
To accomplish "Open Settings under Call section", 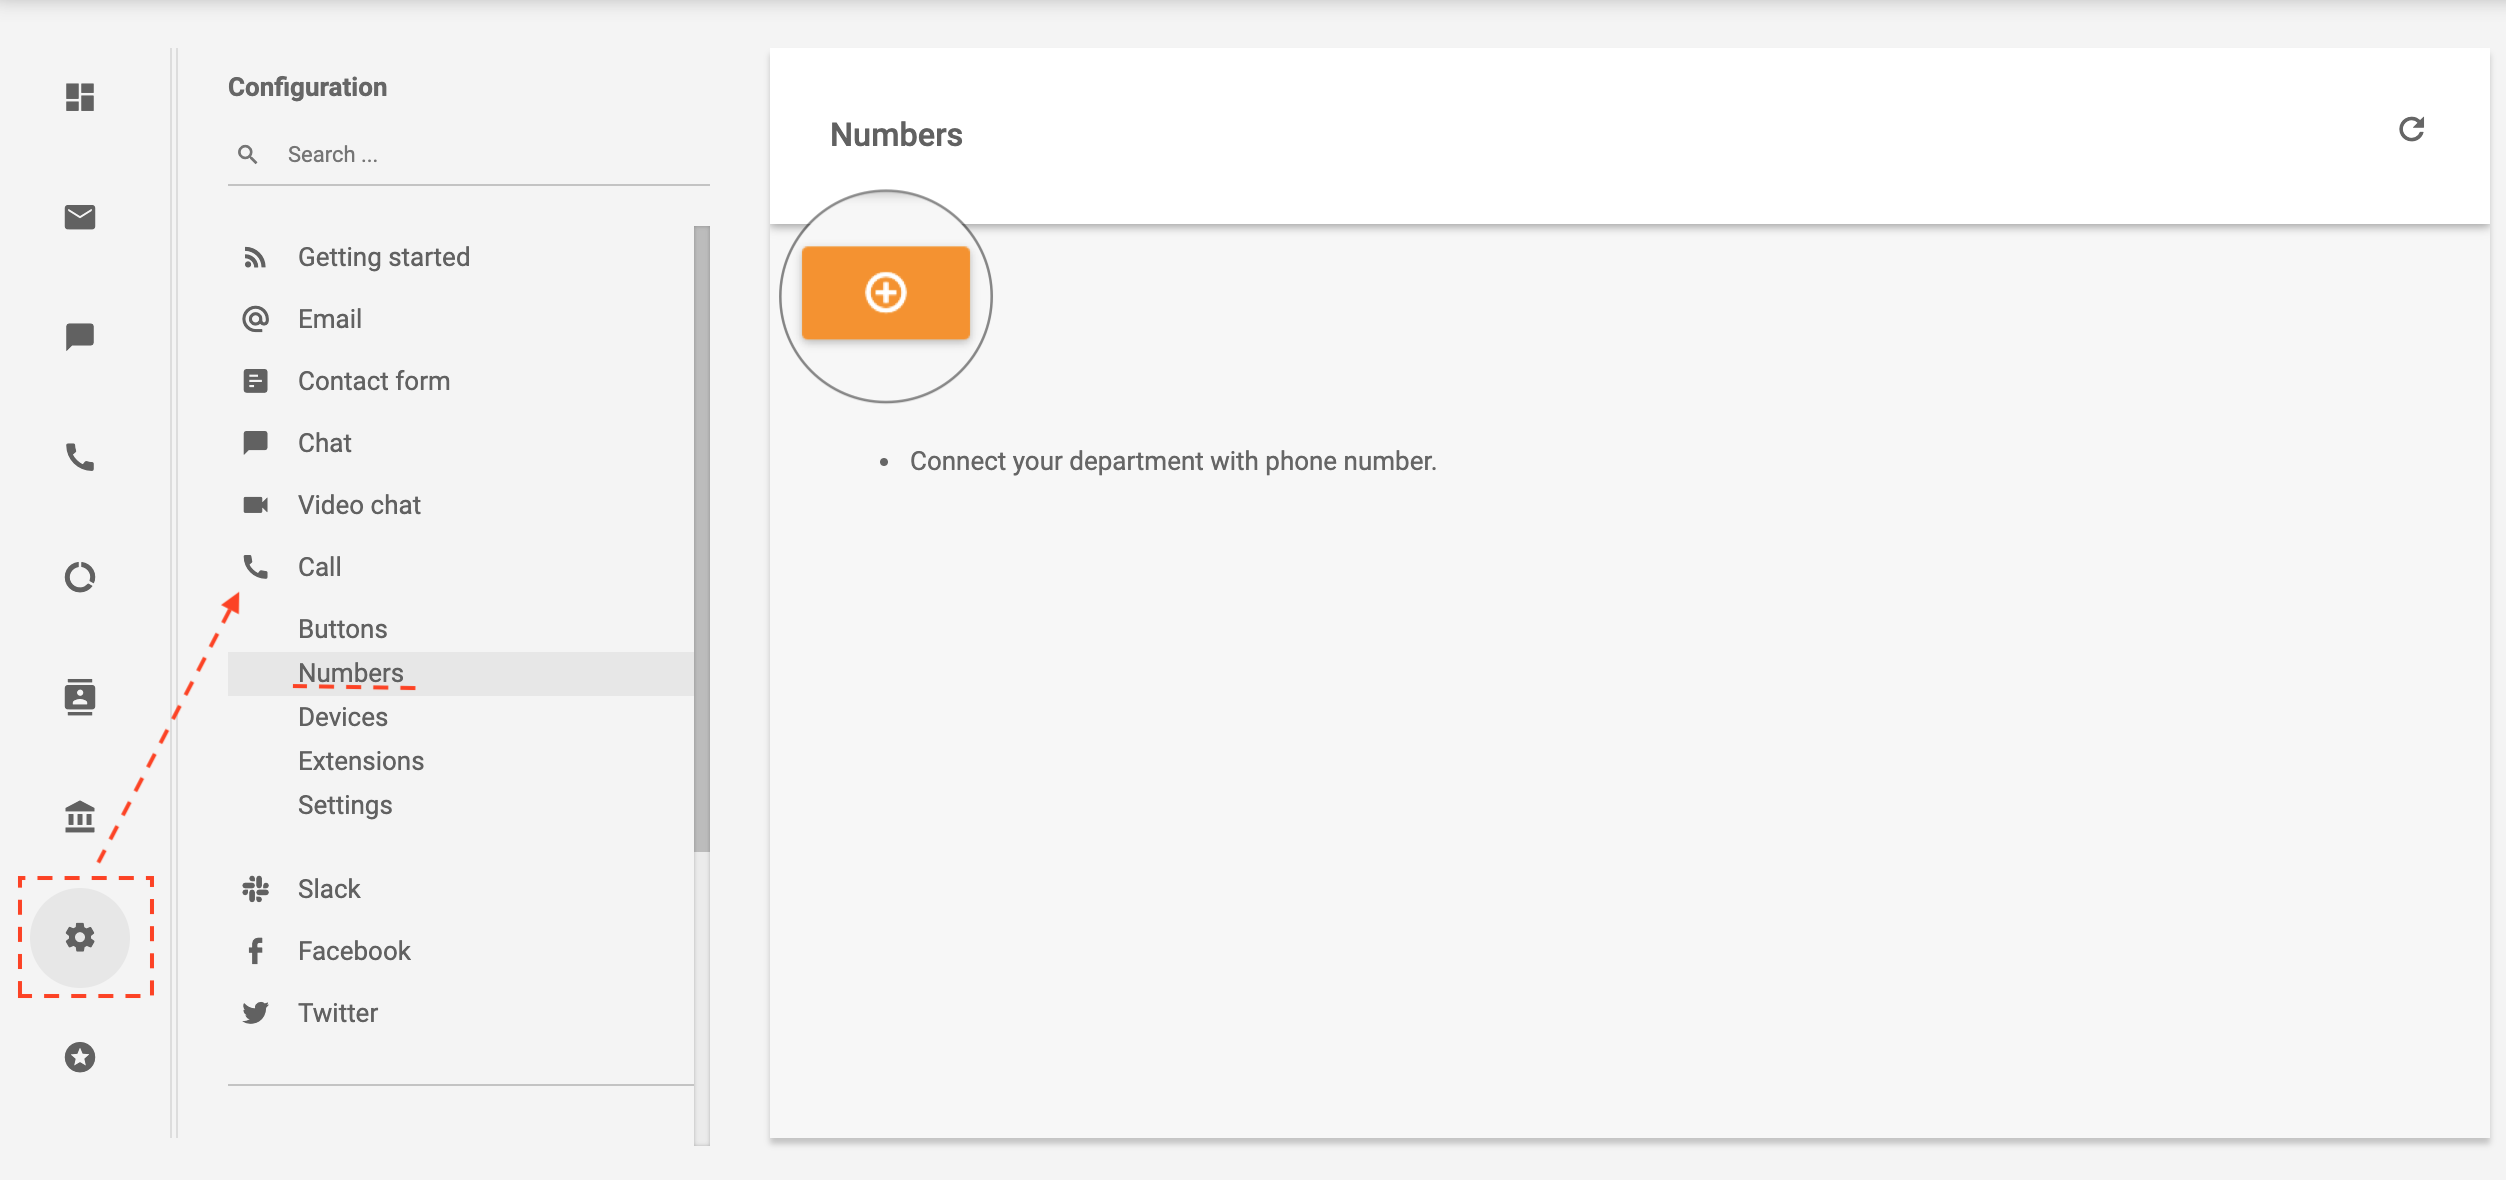I will tap(345, 804).
